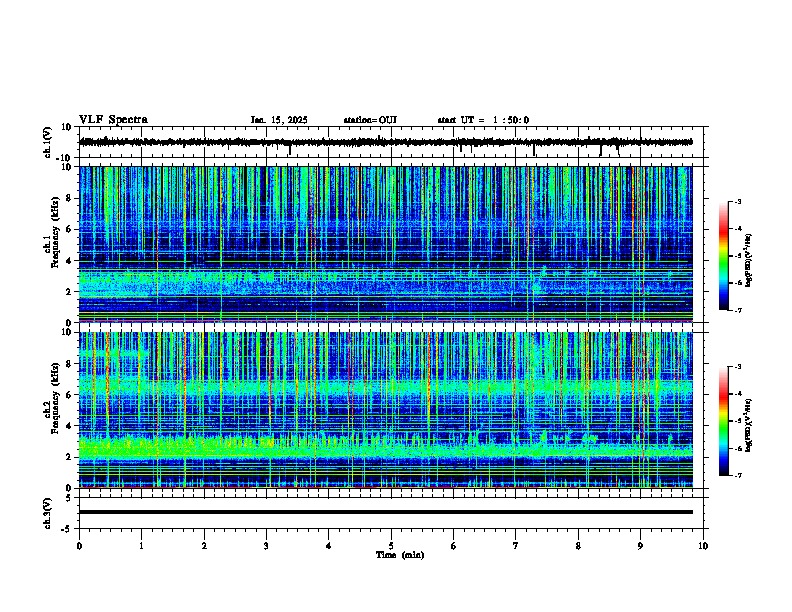Click time axis tick label "7"
Image resolution: width=792 pixels, height=612 pixels.
point(516,546)
